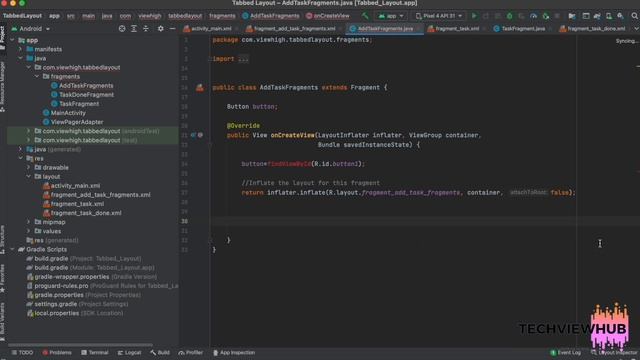
Task: Expand the mipmap folder
Action: (x=29, y=222)
